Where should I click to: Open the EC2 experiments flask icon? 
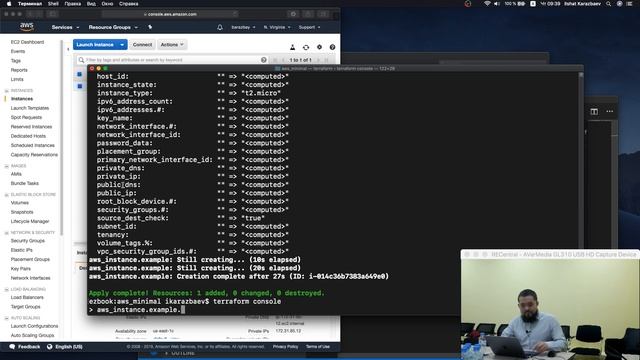pyautogui.click(x=293, y=47)
